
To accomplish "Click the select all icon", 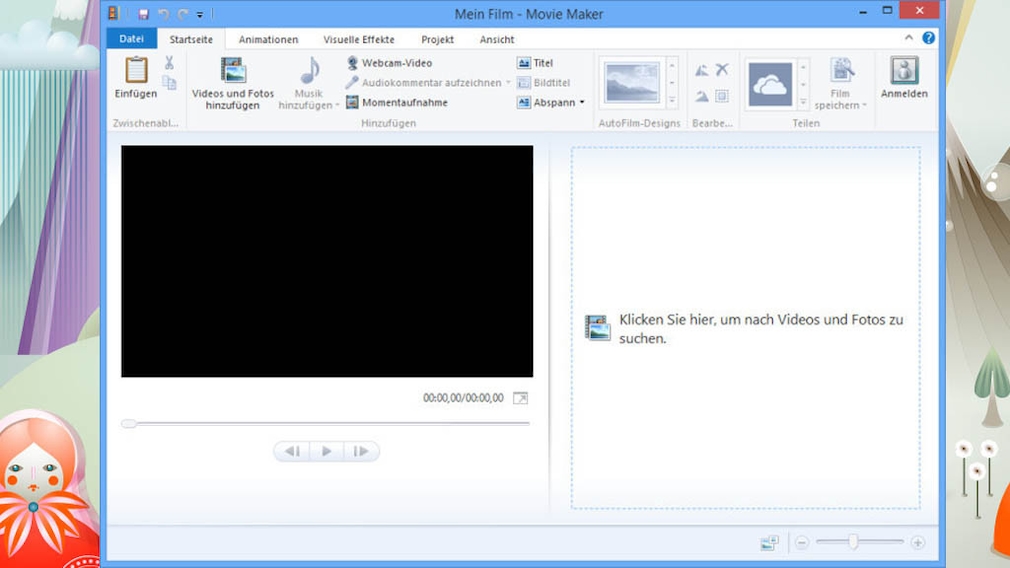I will click(x=722, y=97).
